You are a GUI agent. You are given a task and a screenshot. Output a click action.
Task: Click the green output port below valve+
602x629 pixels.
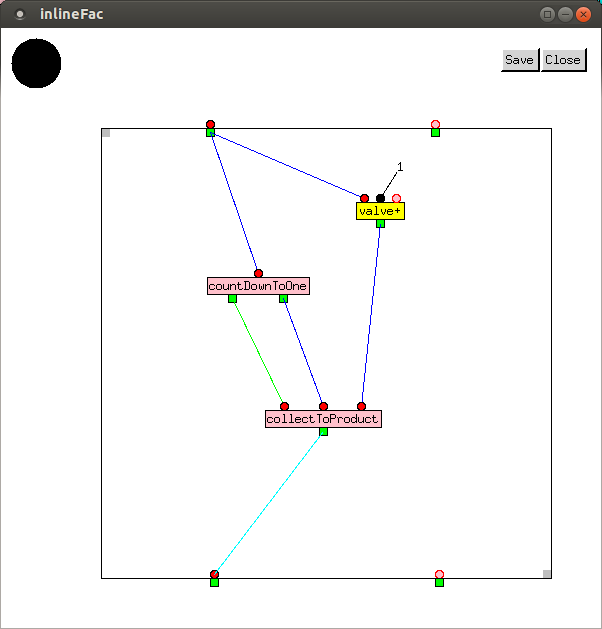(x=380, y=223)
